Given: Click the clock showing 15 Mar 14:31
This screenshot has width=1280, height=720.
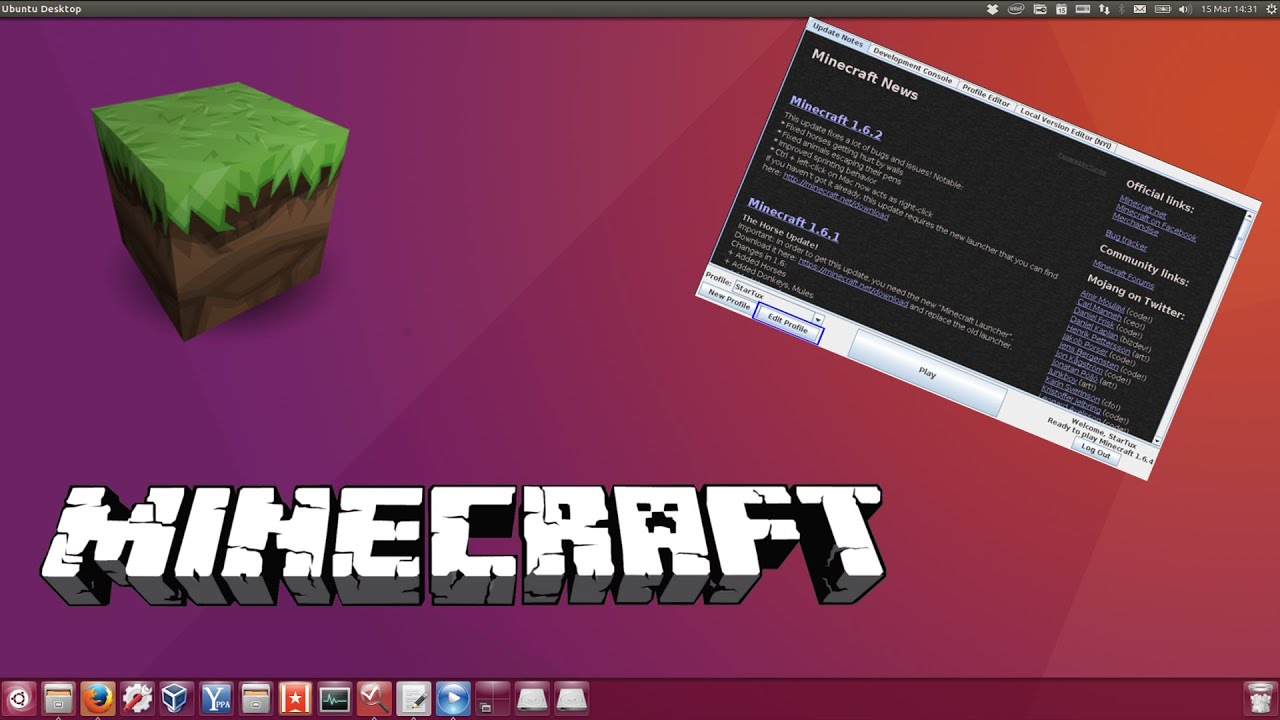Looking at the screenshot, I should pos(1229,9).
